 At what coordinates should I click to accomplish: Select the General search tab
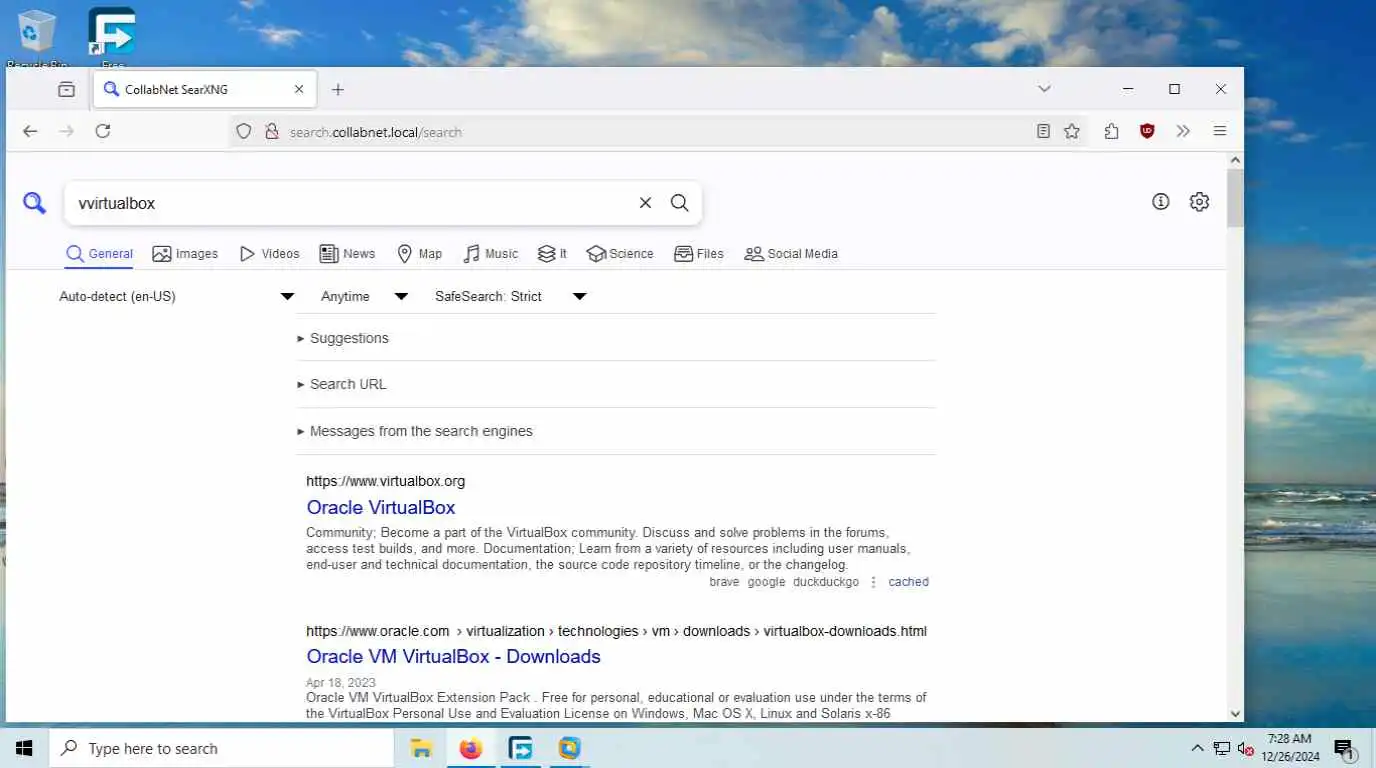(99, 254)
